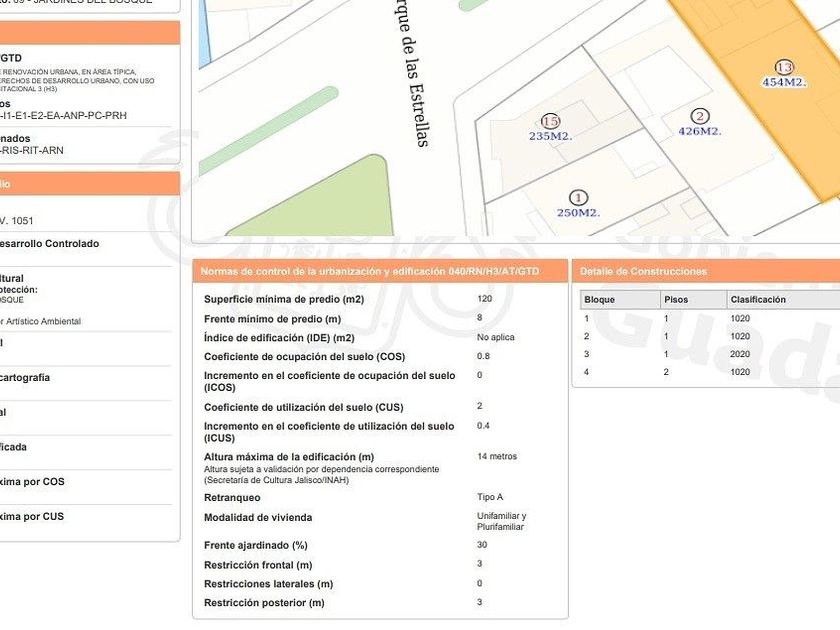Click the 'Tipo A' value
The height and width of the screenshot is (630, 840).
[x=490, y=497]
